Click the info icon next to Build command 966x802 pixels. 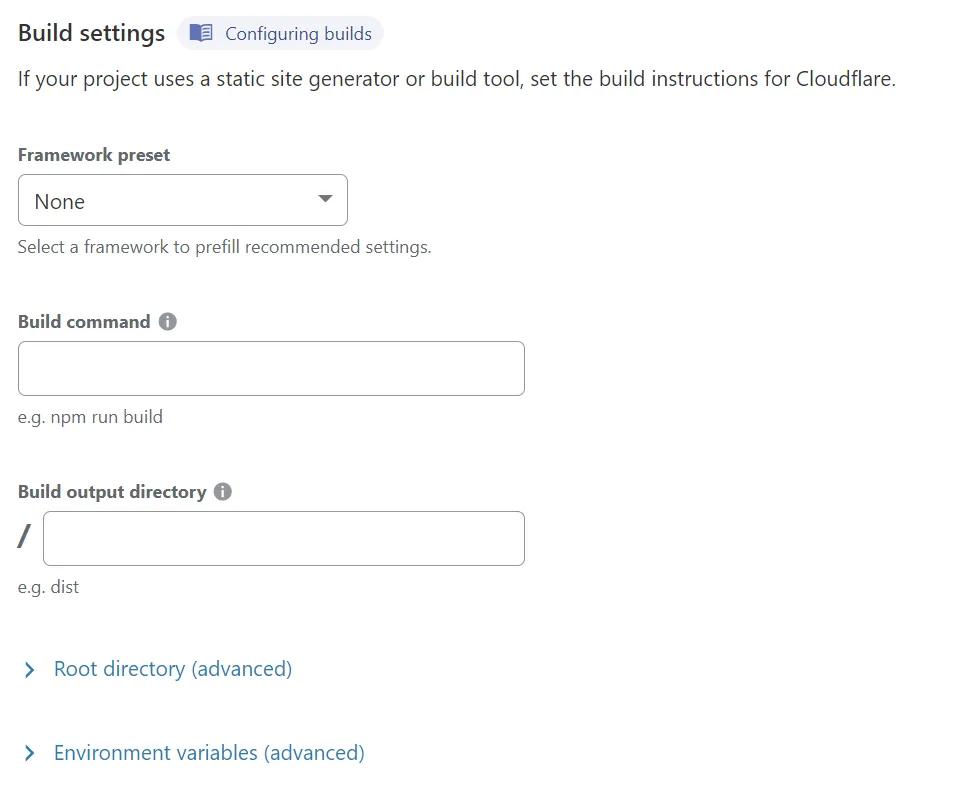167,321
